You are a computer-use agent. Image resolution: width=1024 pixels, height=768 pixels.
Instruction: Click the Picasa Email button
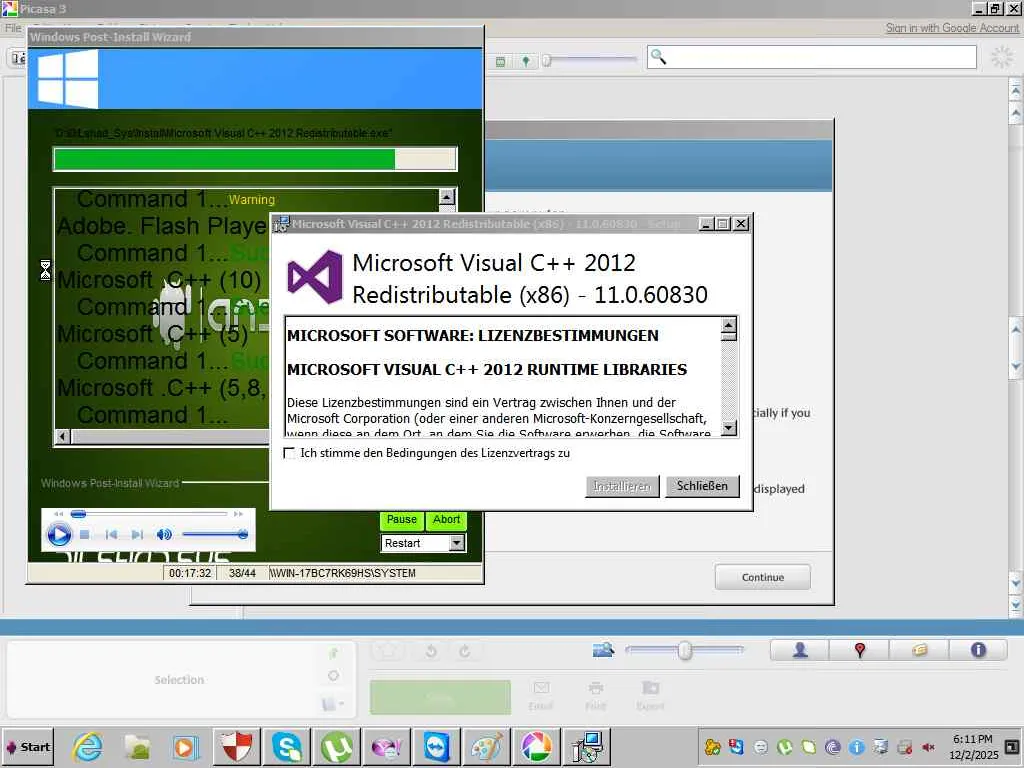pyautogui.click(x=541, y=696)
